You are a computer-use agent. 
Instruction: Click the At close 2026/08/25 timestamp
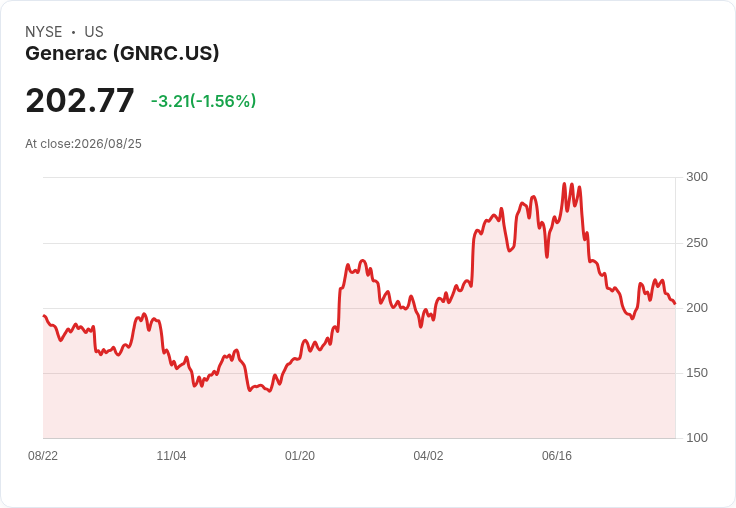[x=84, y=144]
